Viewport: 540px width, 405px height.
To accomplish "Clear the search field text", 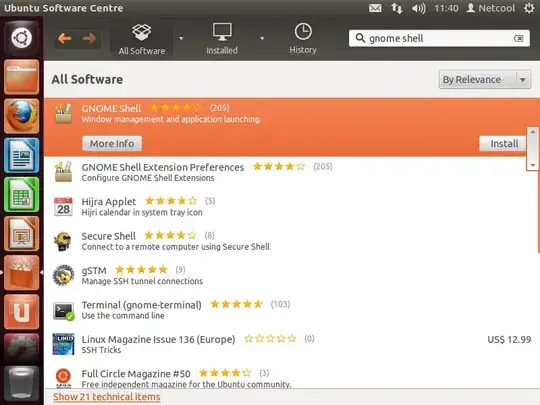I will pos(519,38).
